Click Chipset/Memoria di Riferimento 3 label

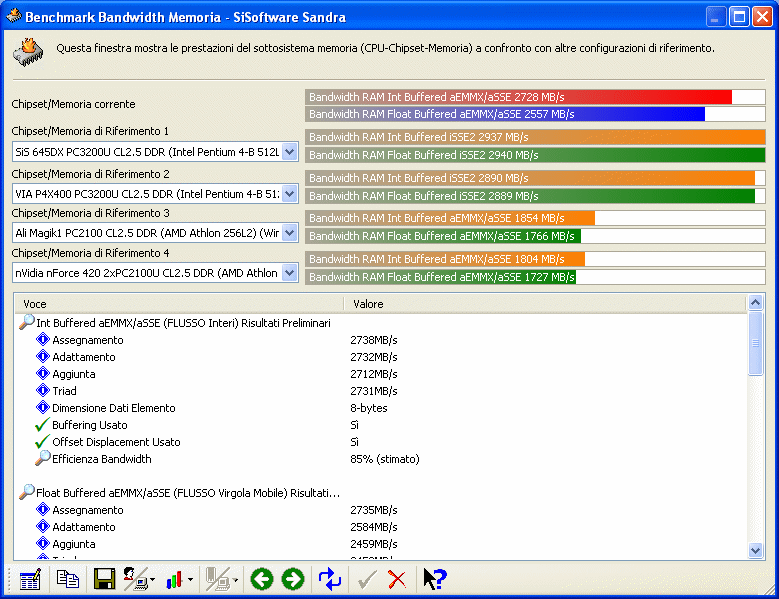click(x=90, y=213)
